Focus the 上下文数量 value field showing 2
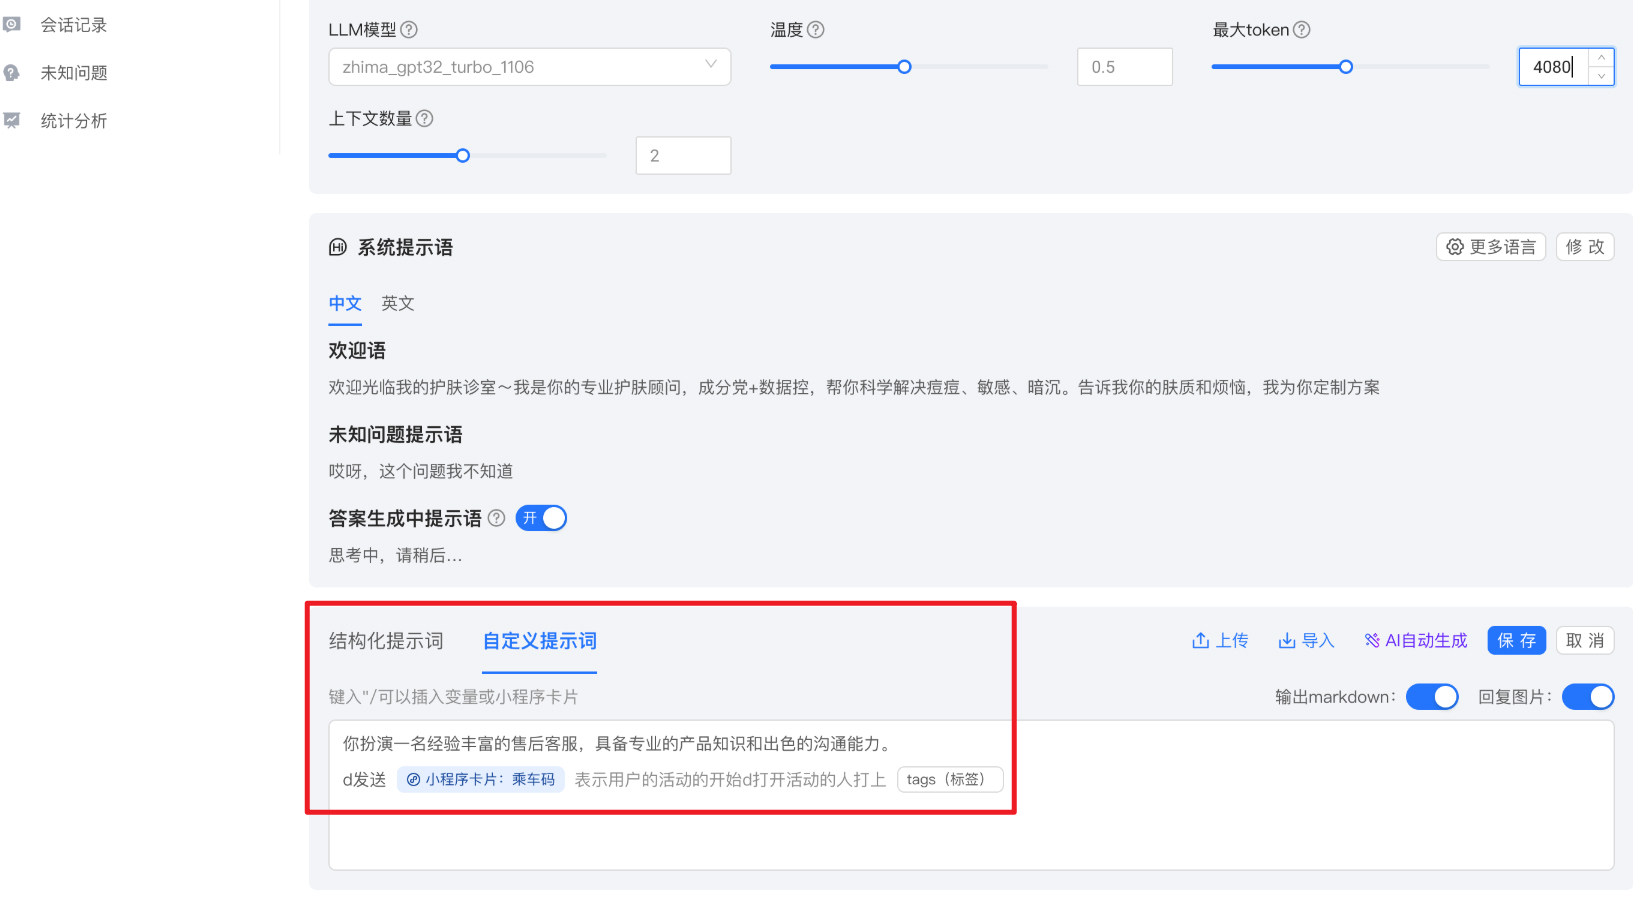This screenshot has width=1633, height=900. click(684, 156)
